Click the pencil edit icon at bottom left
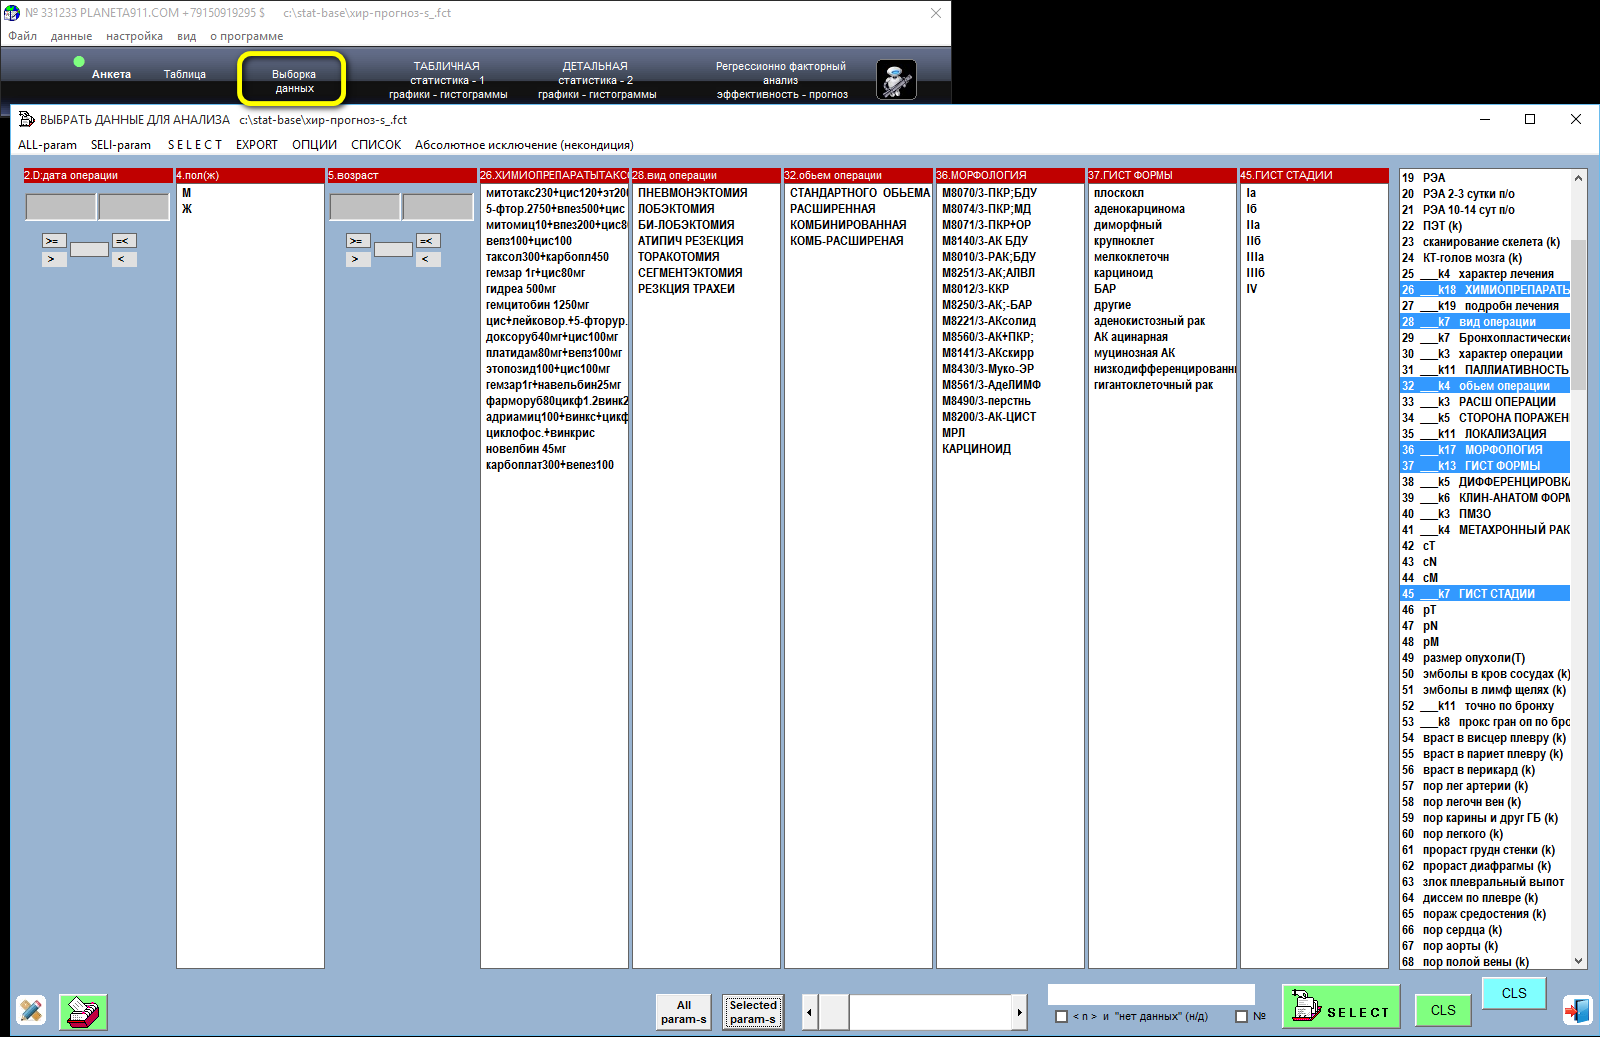The image size is (1600, 1037). (31, 1011)
